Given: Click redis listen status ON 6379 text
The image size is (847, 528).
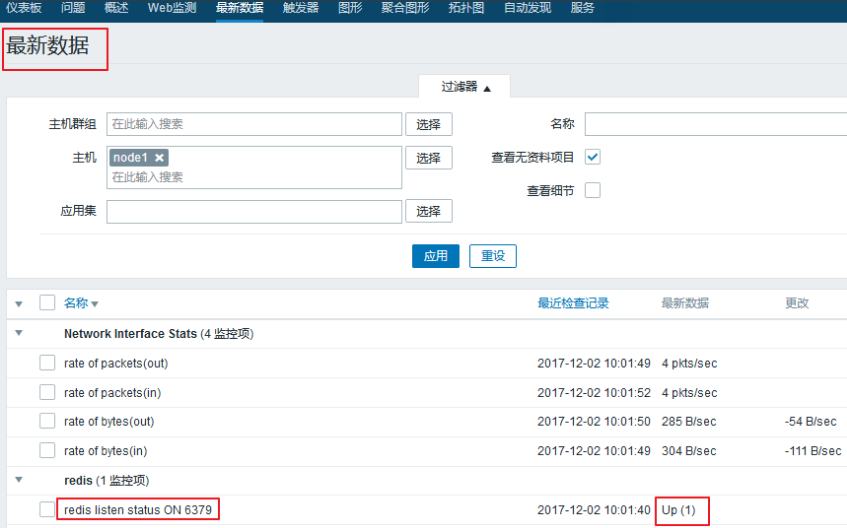Looking at the screenshot, I should tap(138, 510).
